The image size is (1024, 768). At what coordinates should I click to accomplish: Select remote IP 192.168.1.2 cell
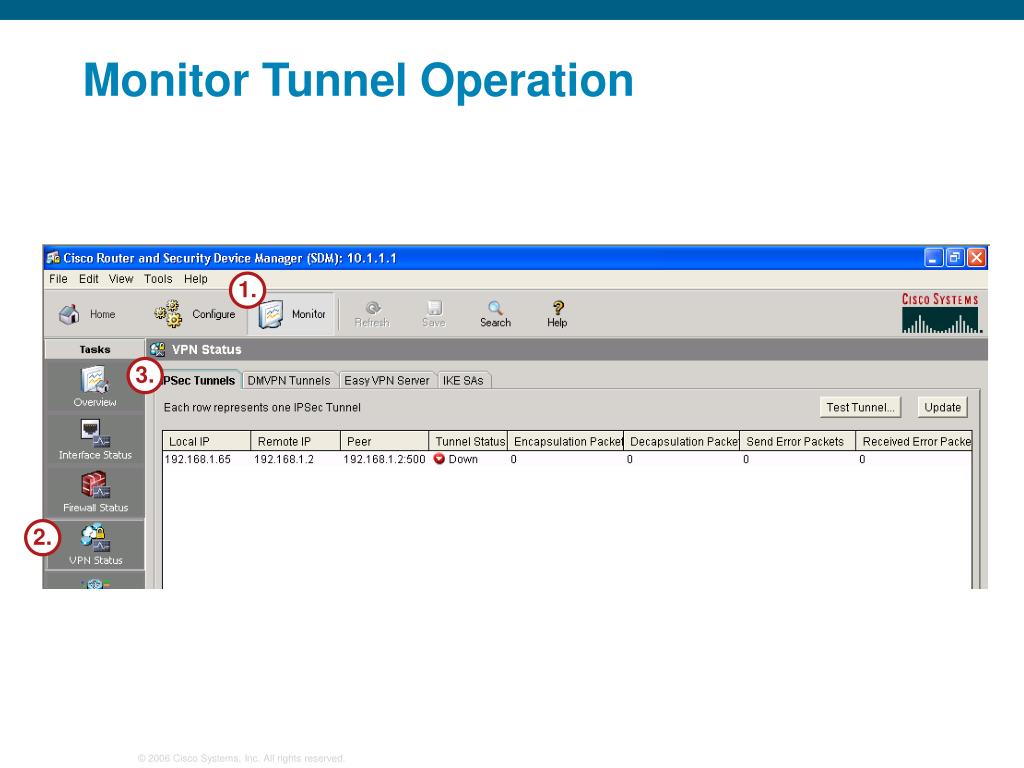coord(283,459)
